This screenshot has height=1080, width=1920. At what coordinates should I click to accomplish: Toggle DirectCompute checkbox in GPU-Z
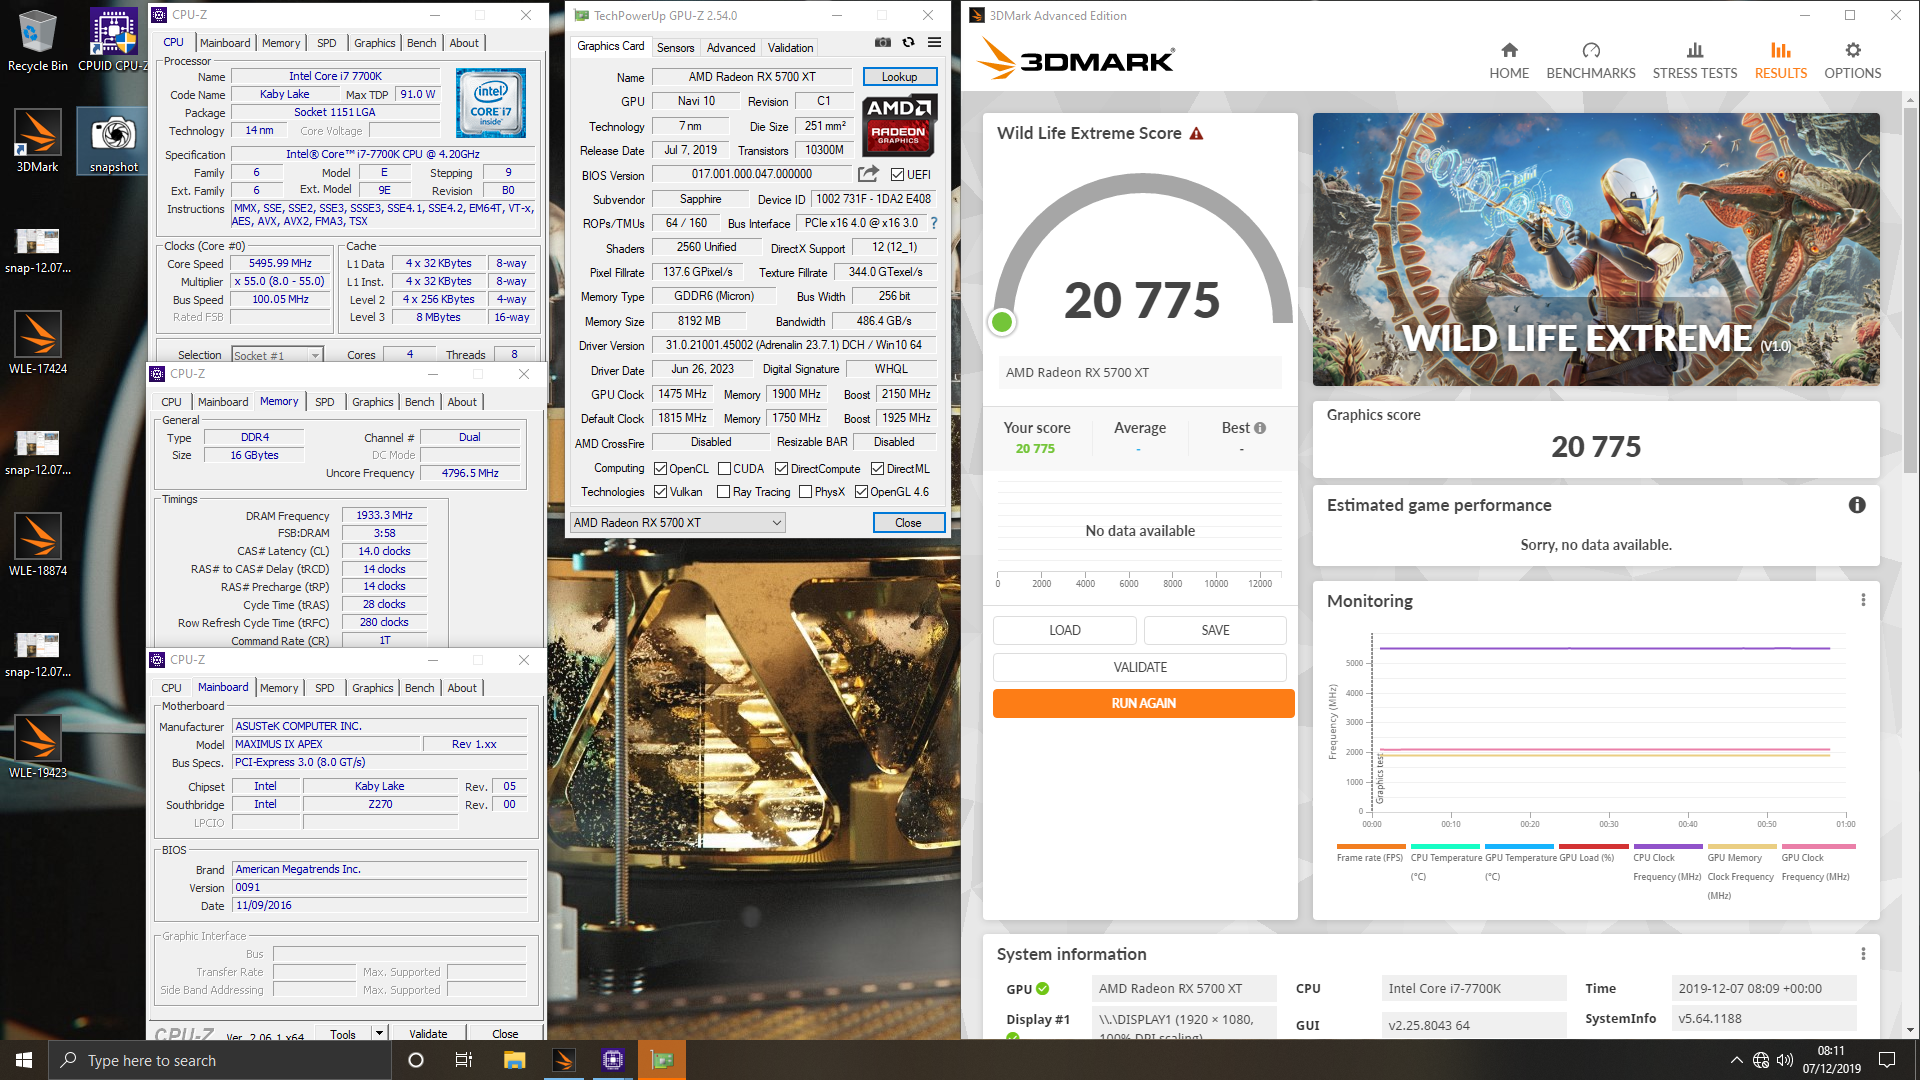click(782, 469)
